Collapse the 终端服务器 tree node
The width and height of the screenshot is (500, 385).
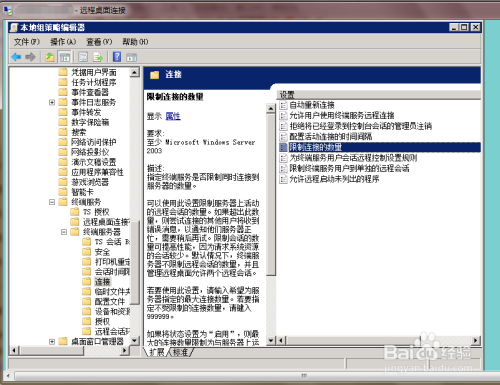click(x=64, y=232)
